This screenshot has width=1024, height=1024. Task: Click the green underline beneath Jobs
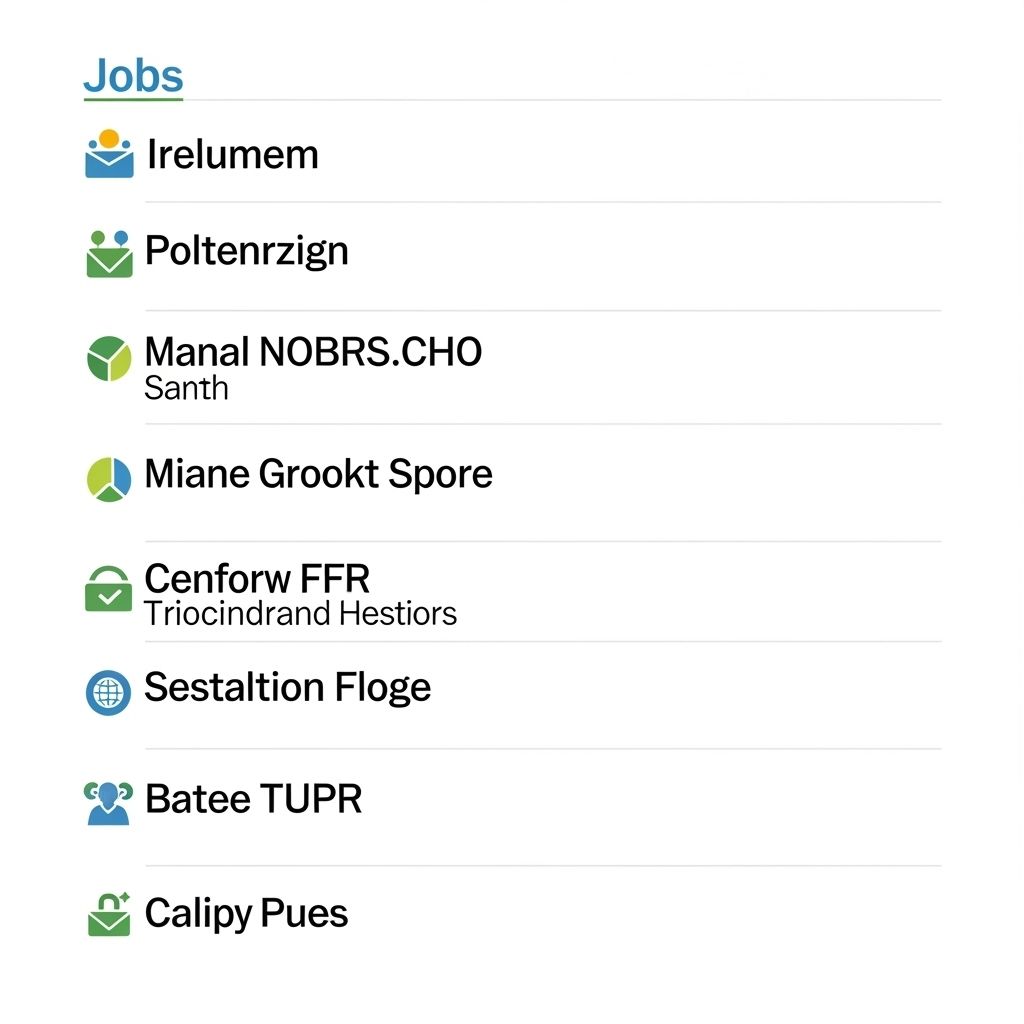(133, 99)
